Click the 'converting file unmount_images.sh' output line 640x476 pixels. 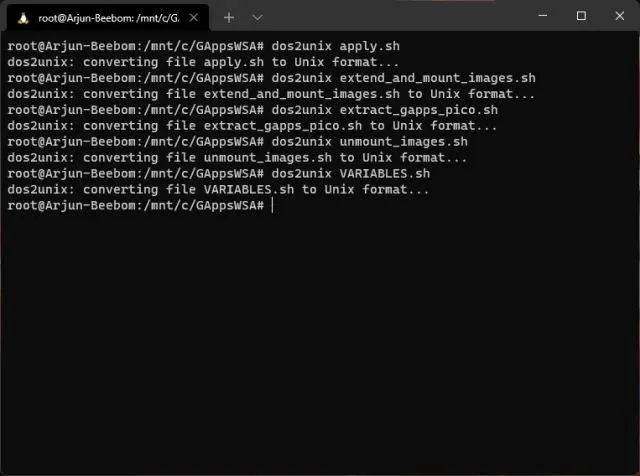pyautogui.click(x=237, y=157)
